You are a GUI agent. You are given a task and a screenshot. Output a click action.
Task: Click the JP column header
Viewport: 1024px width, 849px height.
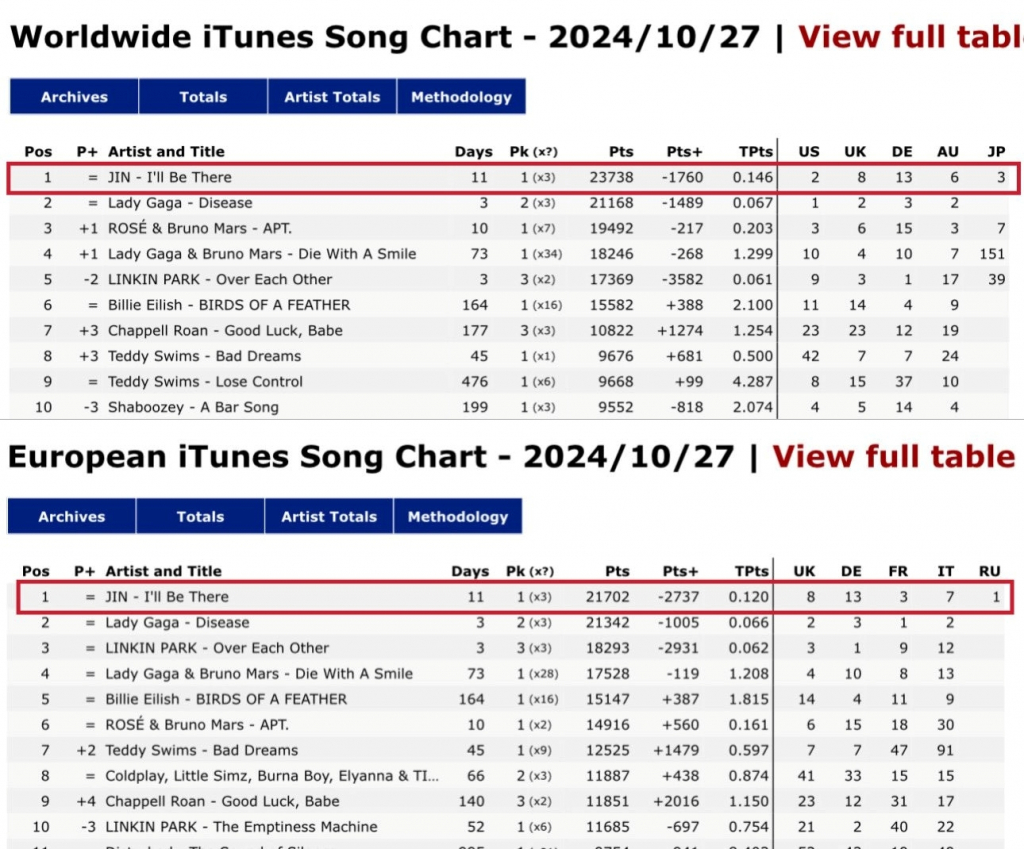click(996, 152)
